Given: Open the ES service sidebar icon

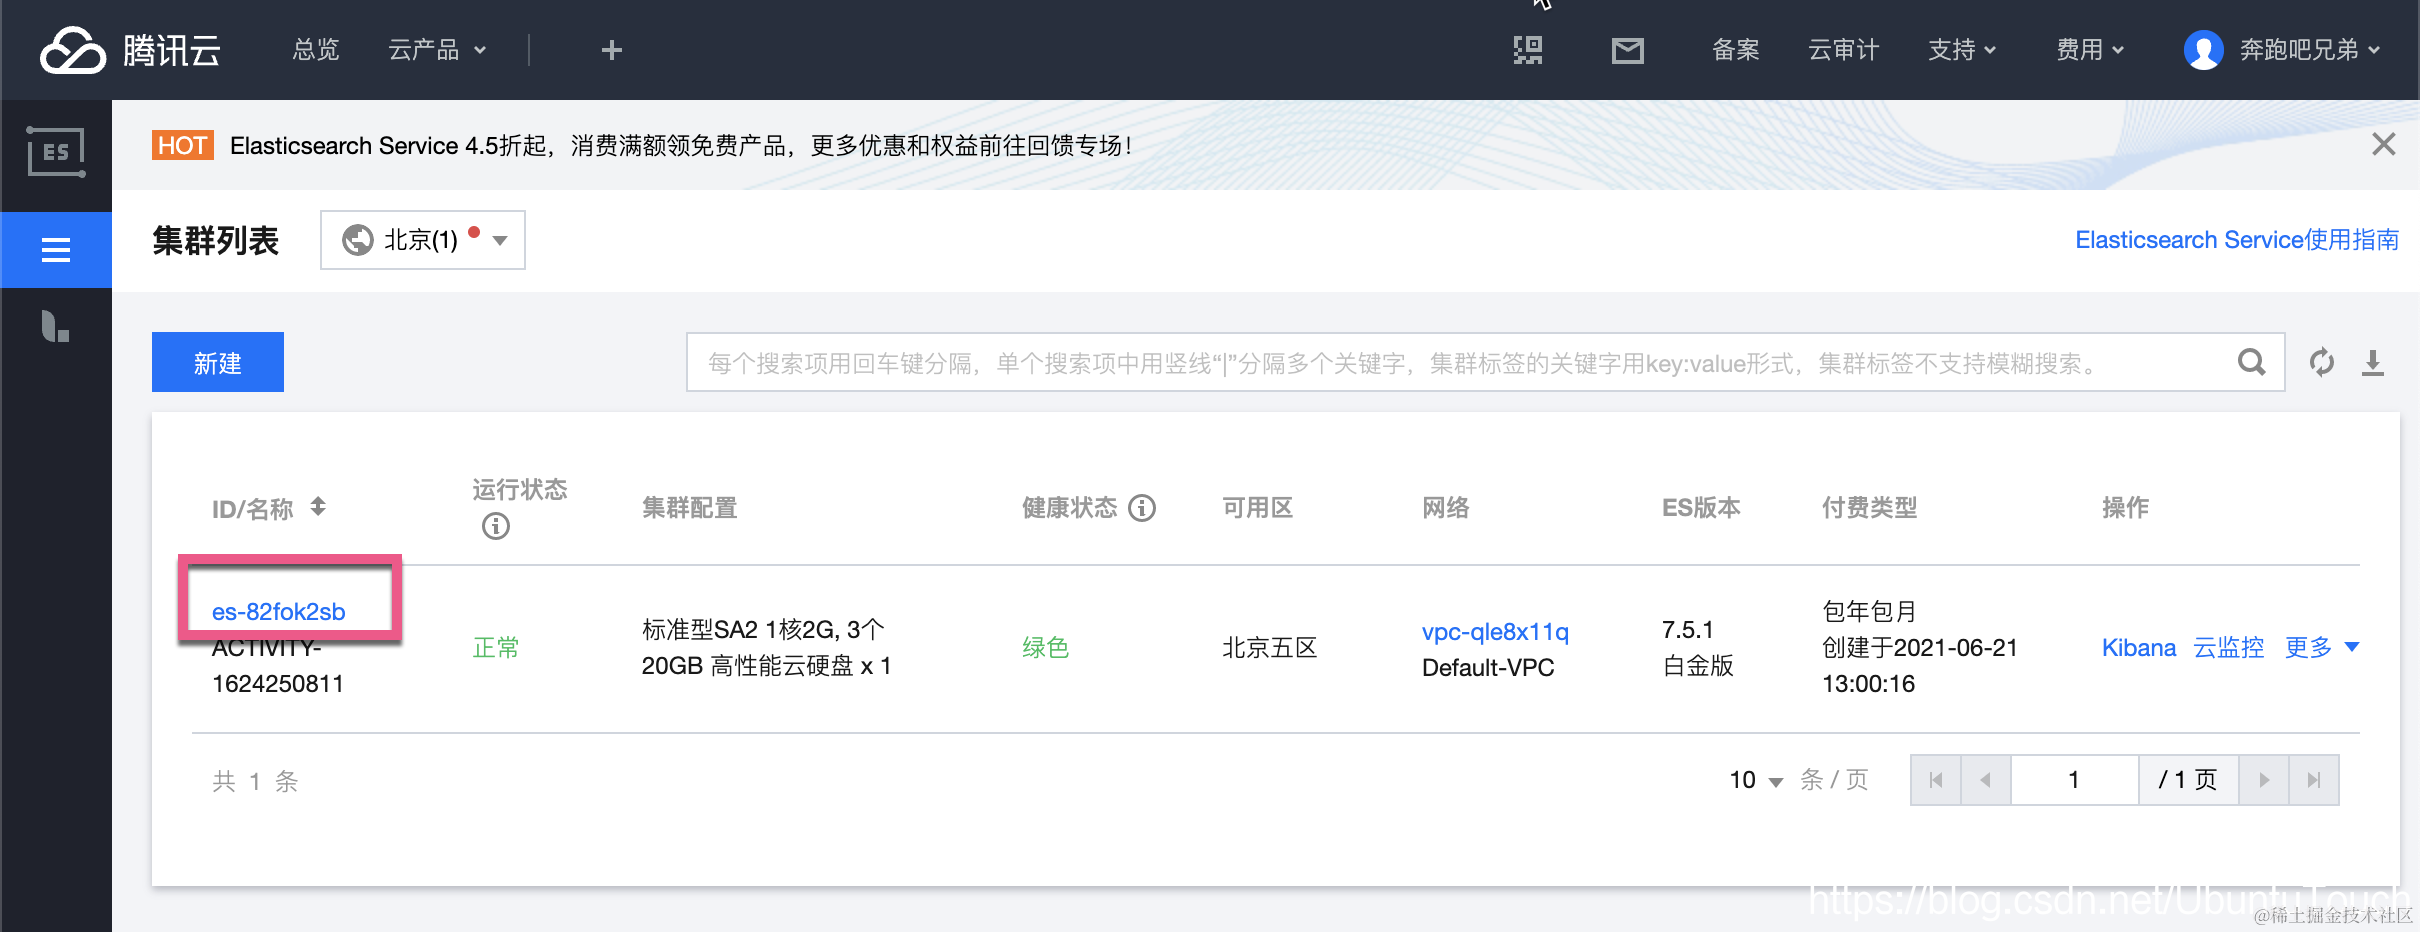Looking at the screenshot, I should pos(56,152).
